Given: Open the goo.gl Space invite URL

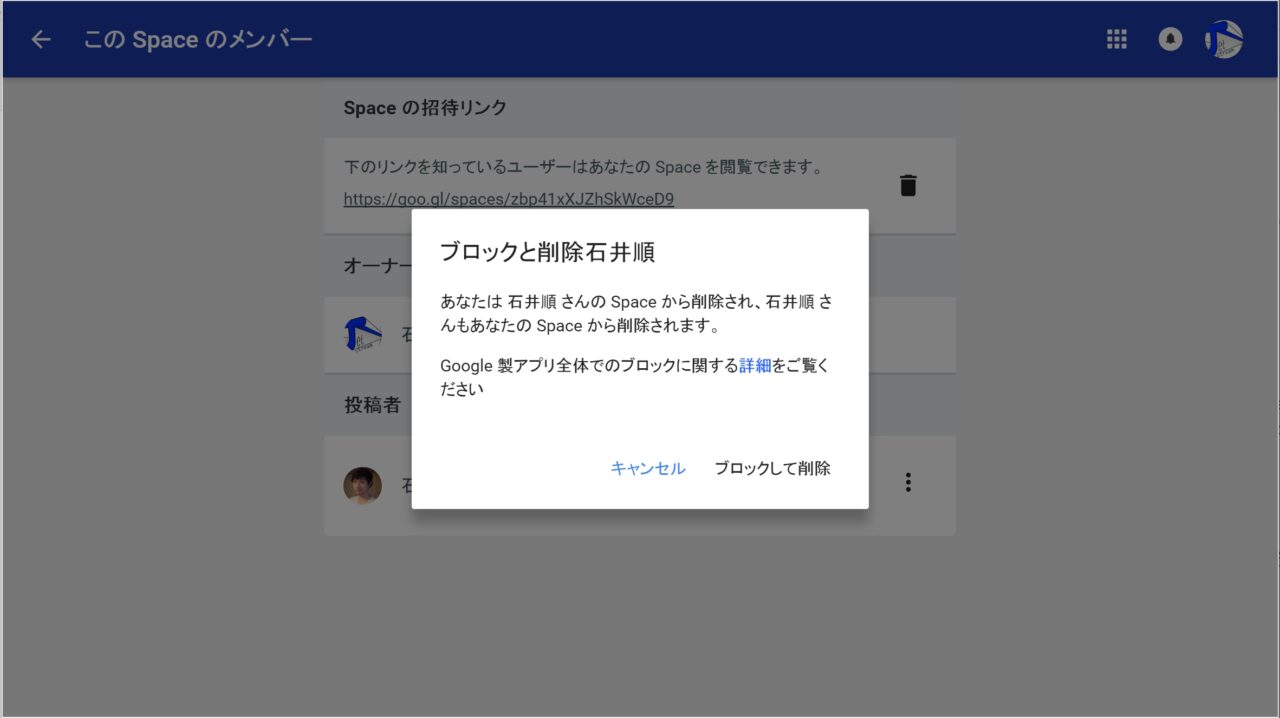Looking at the screenshot, I should (508, 199).
